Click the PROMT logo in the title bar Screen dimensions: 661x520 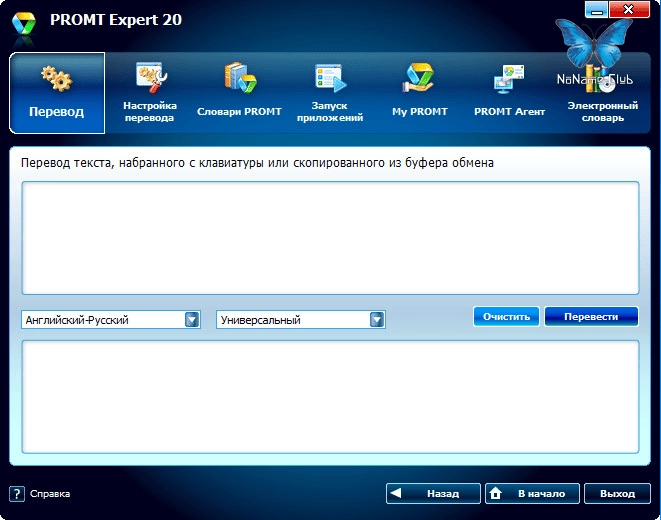(24, 24)
